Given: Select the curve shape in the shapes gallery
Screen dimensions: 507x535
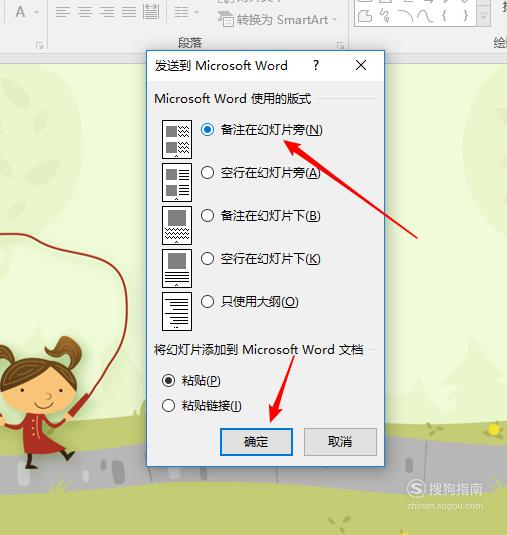Looking at the screenshot, I should (425, 16).
